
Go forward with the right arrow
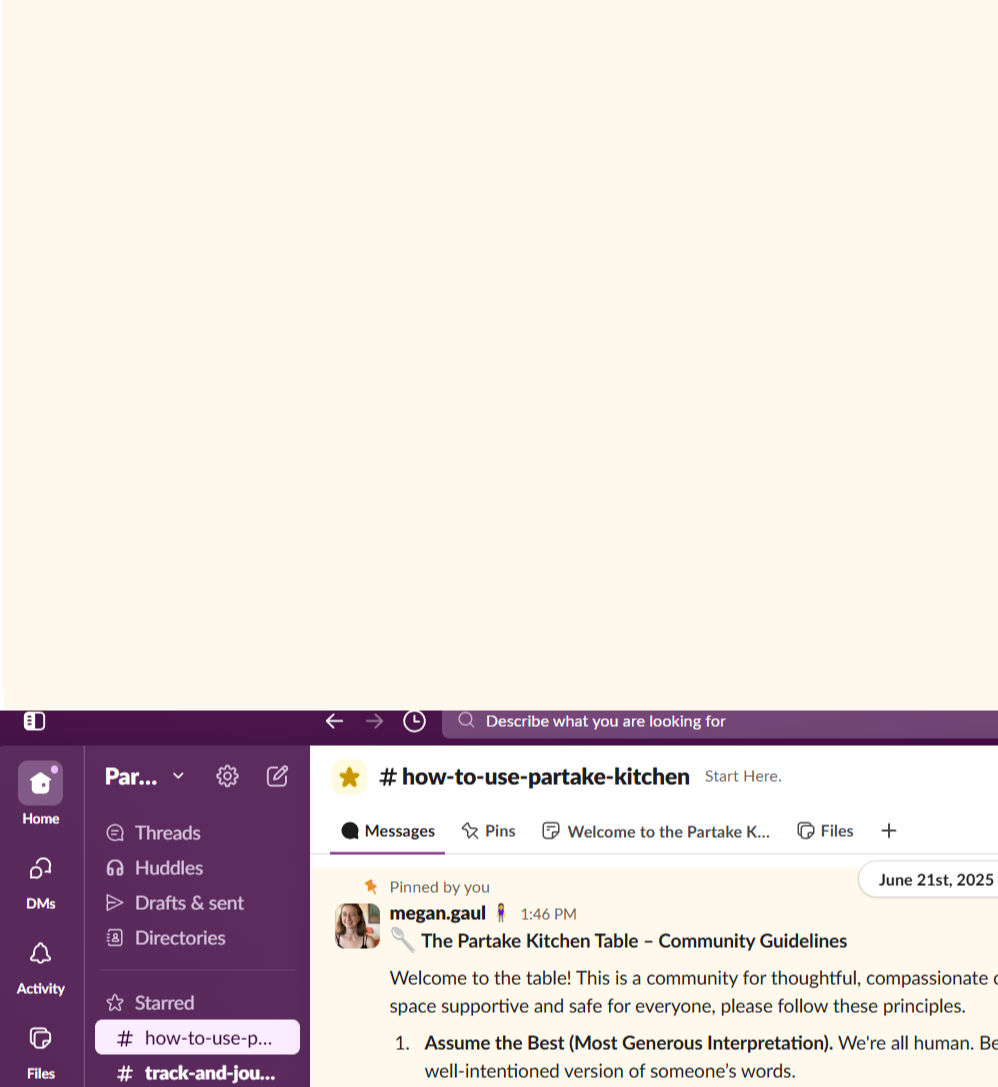[x=374, y=722]
